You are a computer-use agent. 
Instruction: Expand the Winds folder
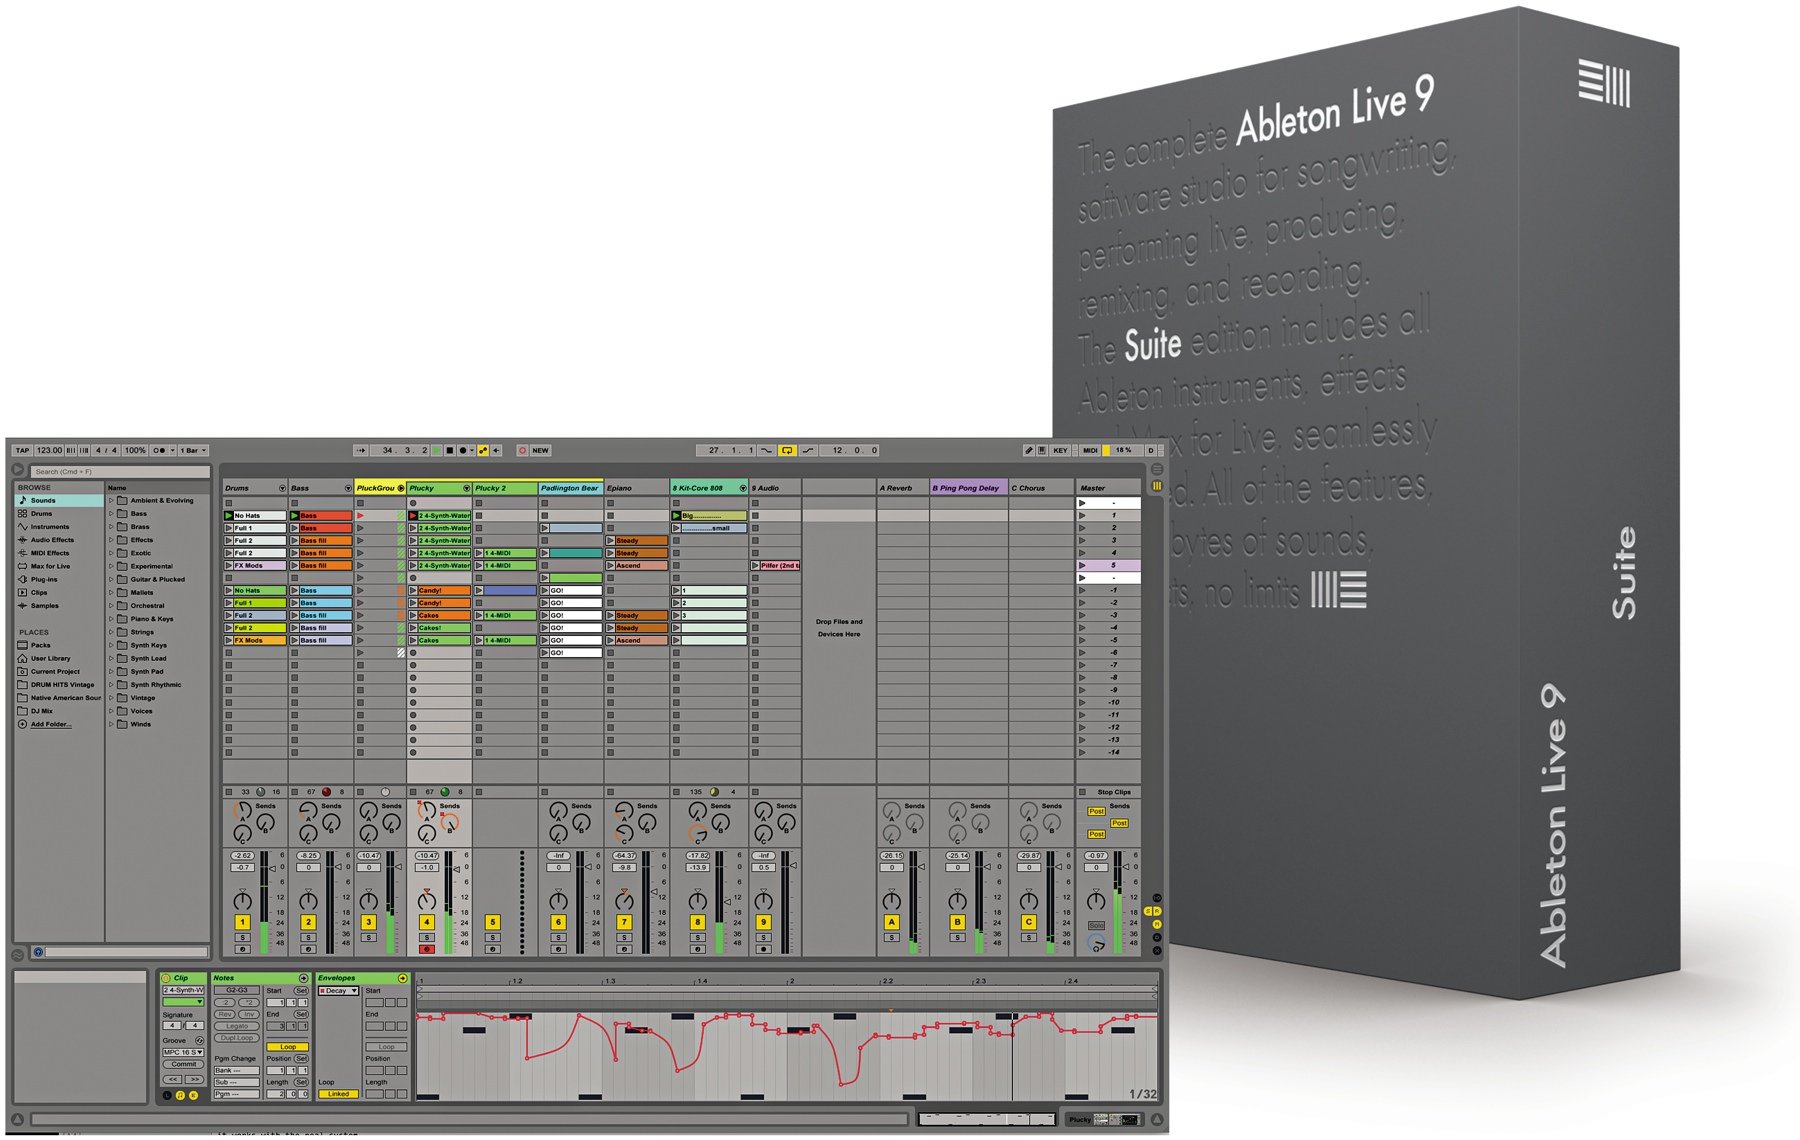click(x=111, y=724)
